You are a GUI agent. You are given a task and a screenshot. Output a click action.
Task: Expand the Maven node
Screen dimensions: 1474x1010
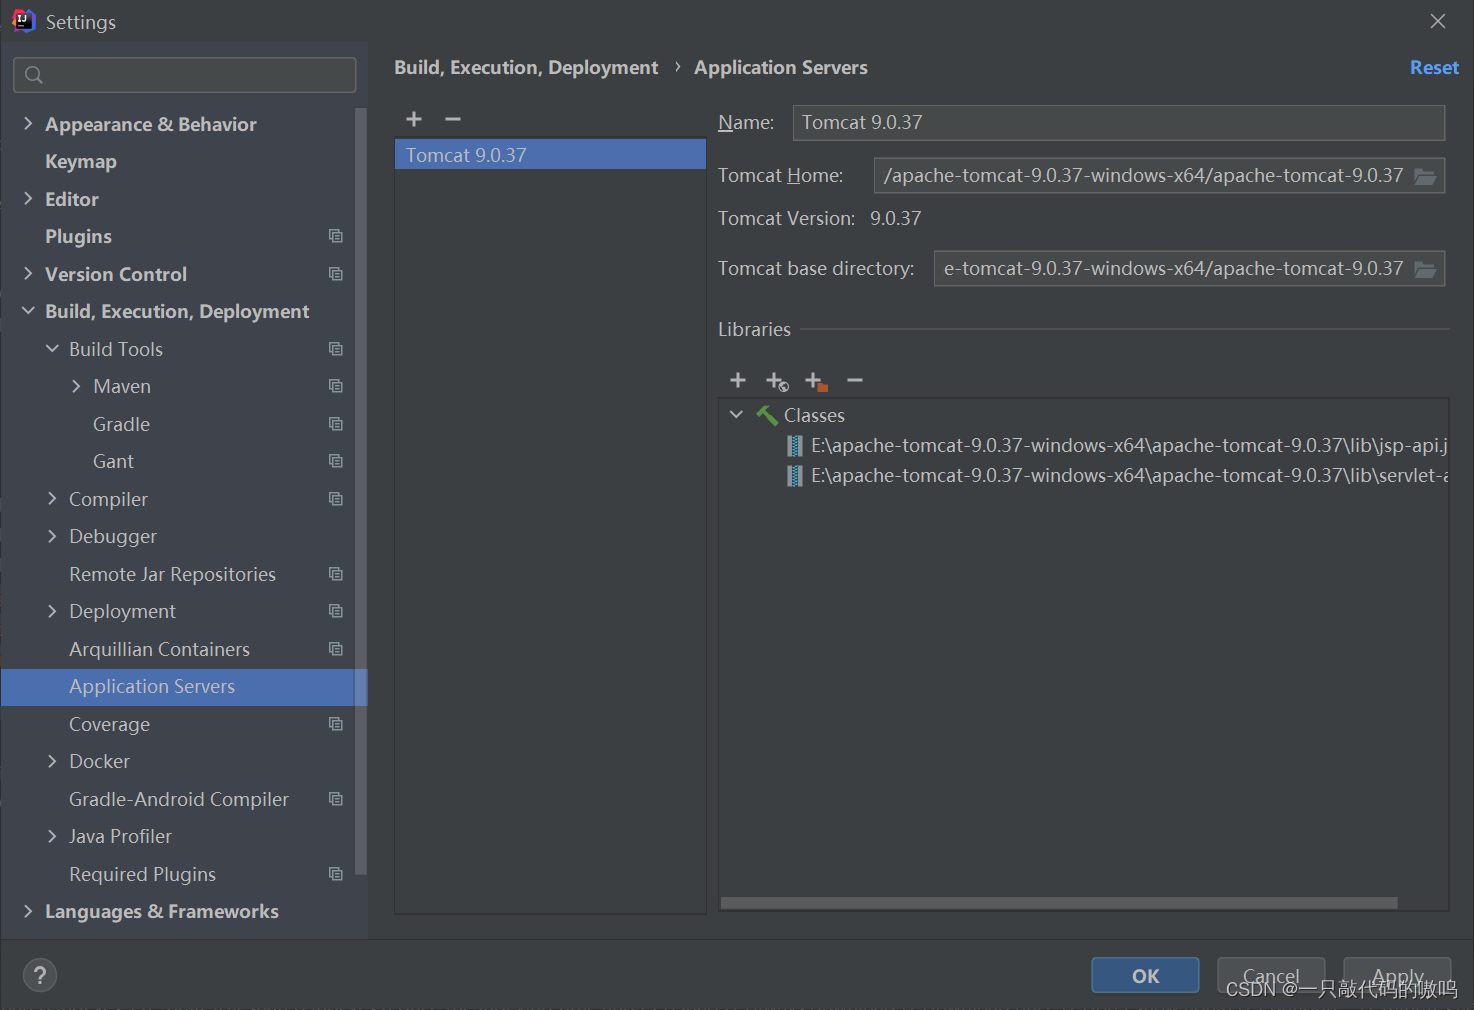click(x=76, y=386)
